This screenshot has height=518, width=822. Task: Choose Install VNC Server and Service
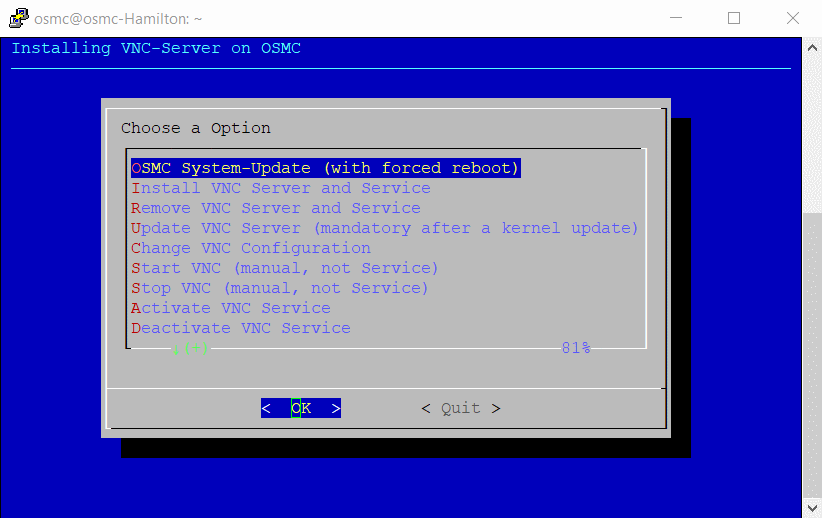tap(281, 188)
